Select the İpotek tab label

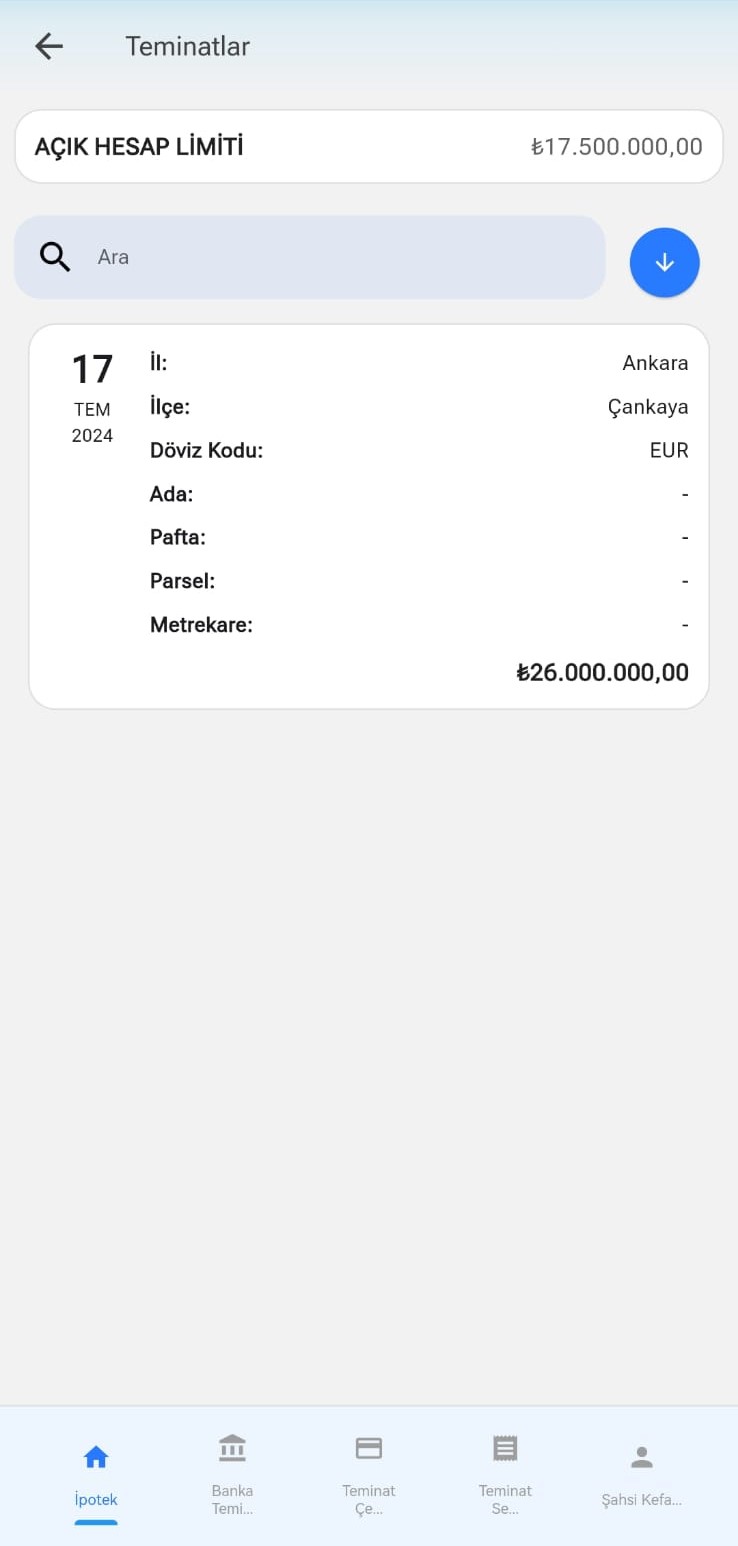point(96,1500)
